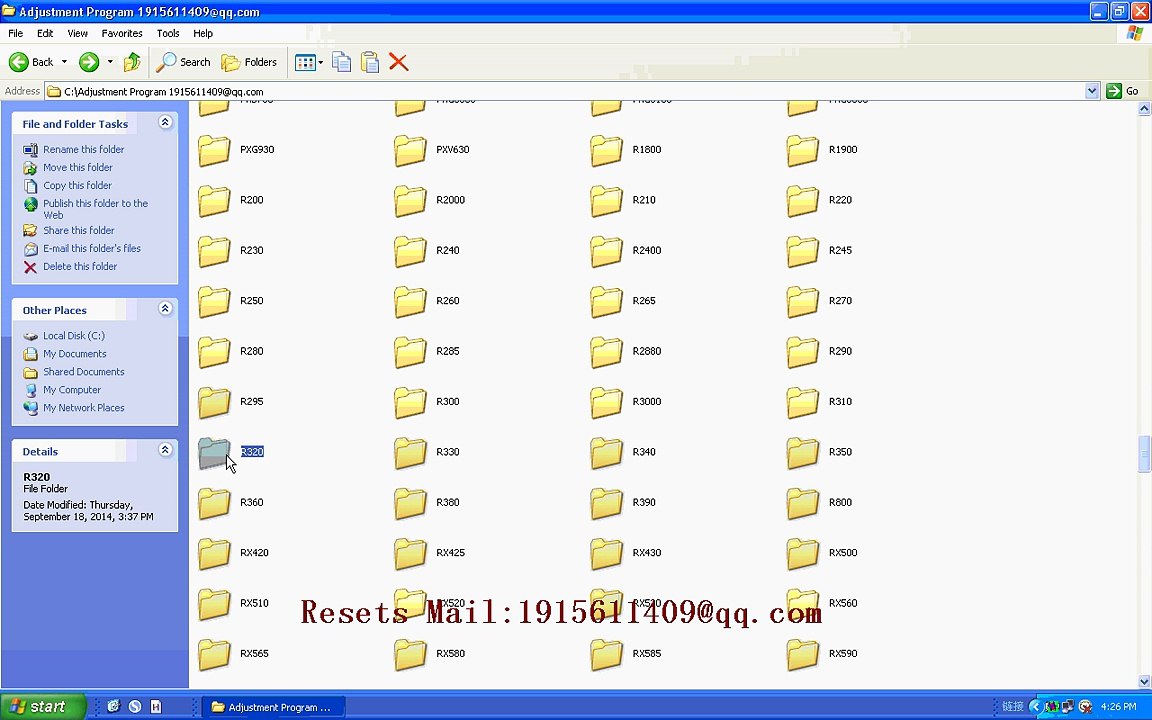Select the PXG930 folder icon
Viewport: 1152px width, 720px height.
coord(215,151)
